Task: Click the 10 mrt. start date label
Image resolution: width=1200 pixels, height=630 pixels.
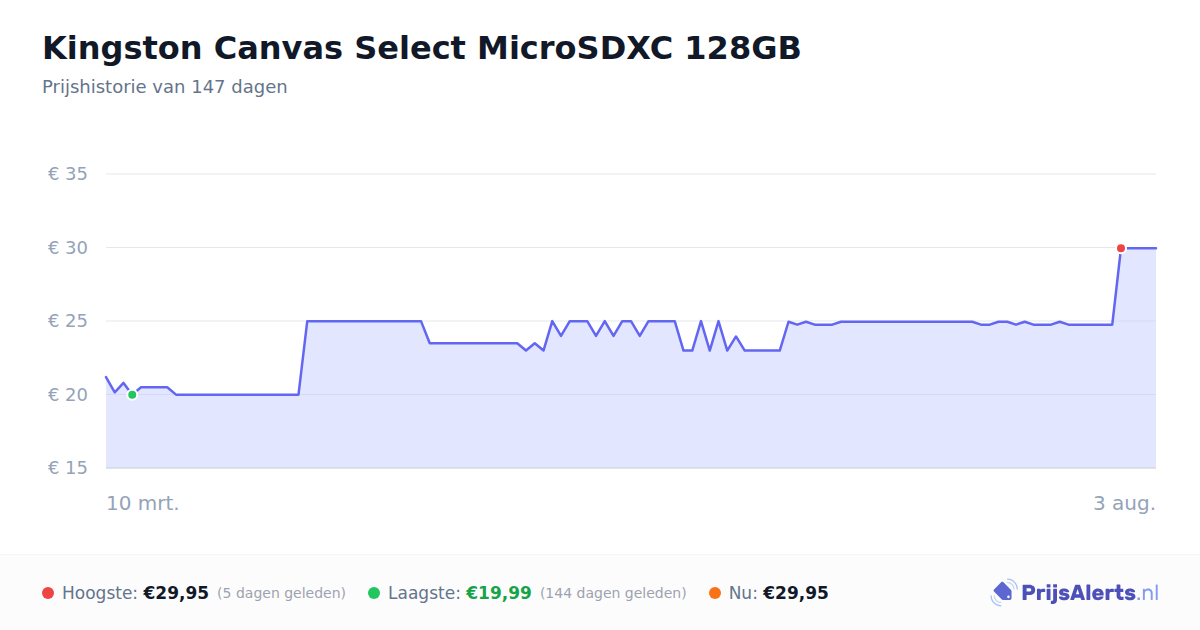Action: 143,503
